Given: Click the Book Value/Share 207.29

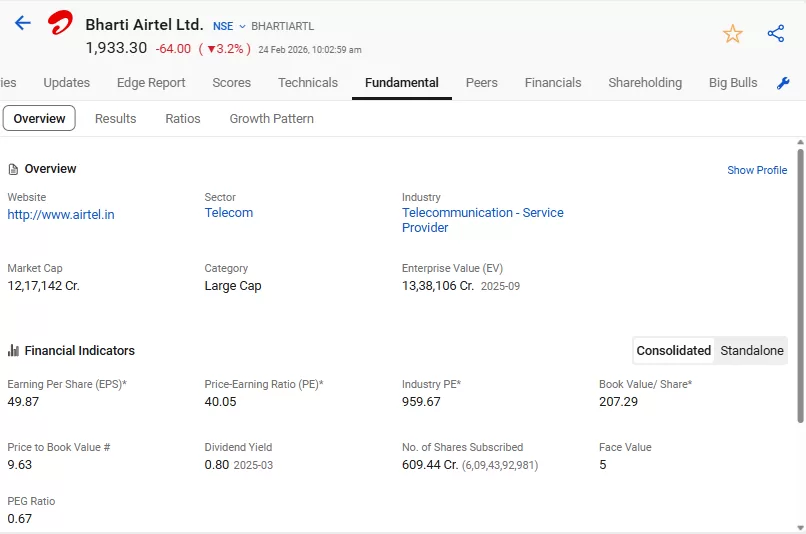Looking at the screenshot, I should pos(618,402).
